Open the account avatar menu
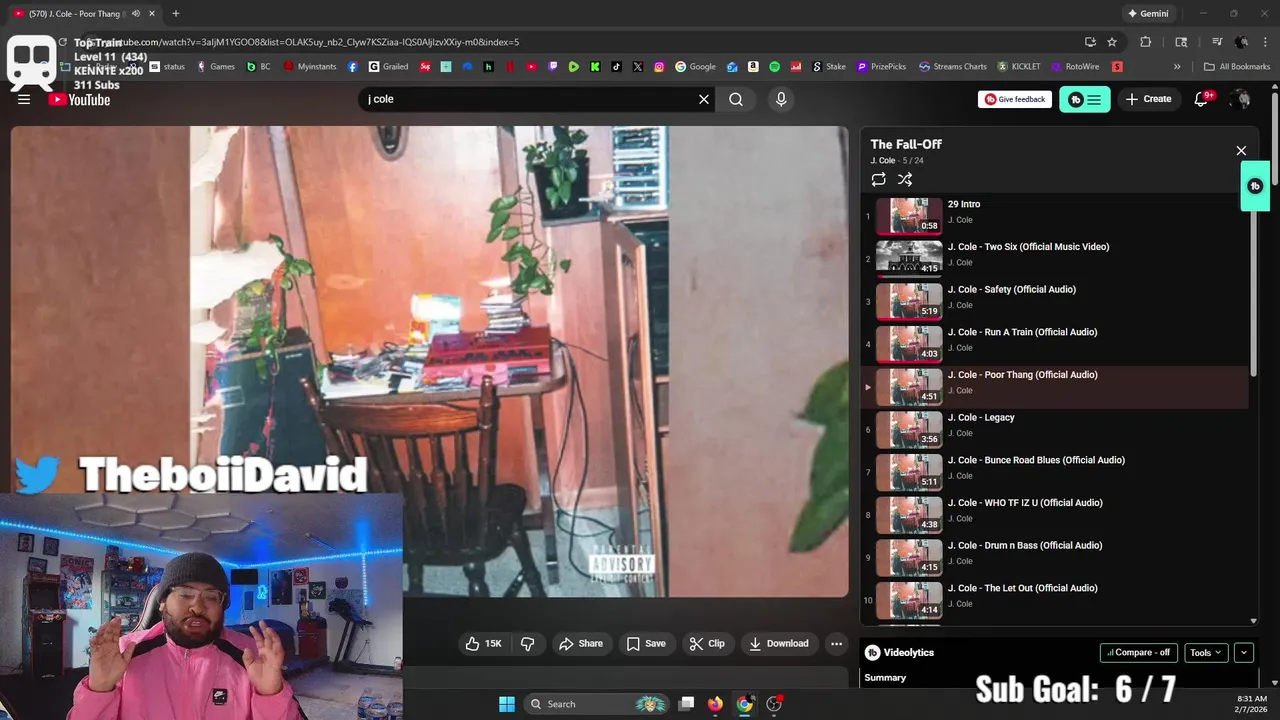 point(1240,99)
